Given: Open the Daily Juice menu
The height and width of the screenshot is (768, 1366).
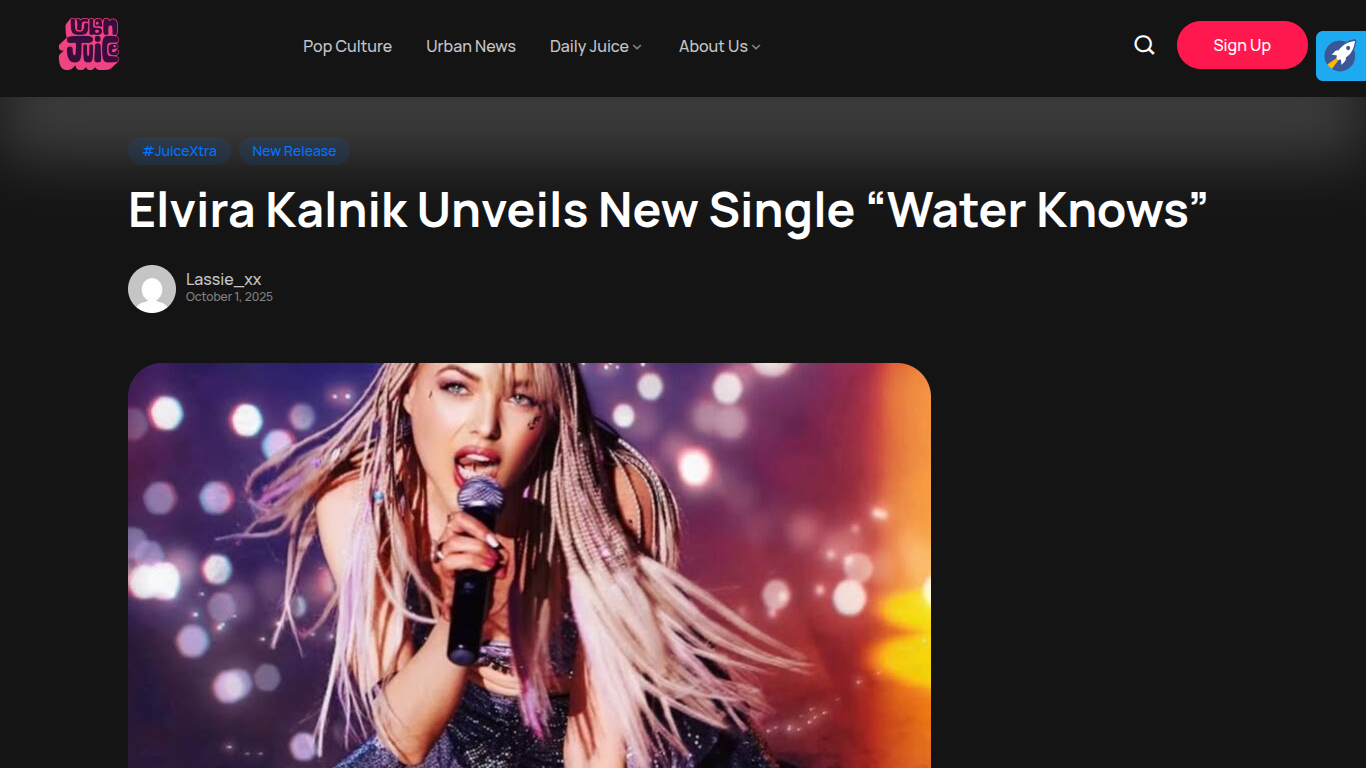Looking at the screenshot, I should click(x=589, y=46).
